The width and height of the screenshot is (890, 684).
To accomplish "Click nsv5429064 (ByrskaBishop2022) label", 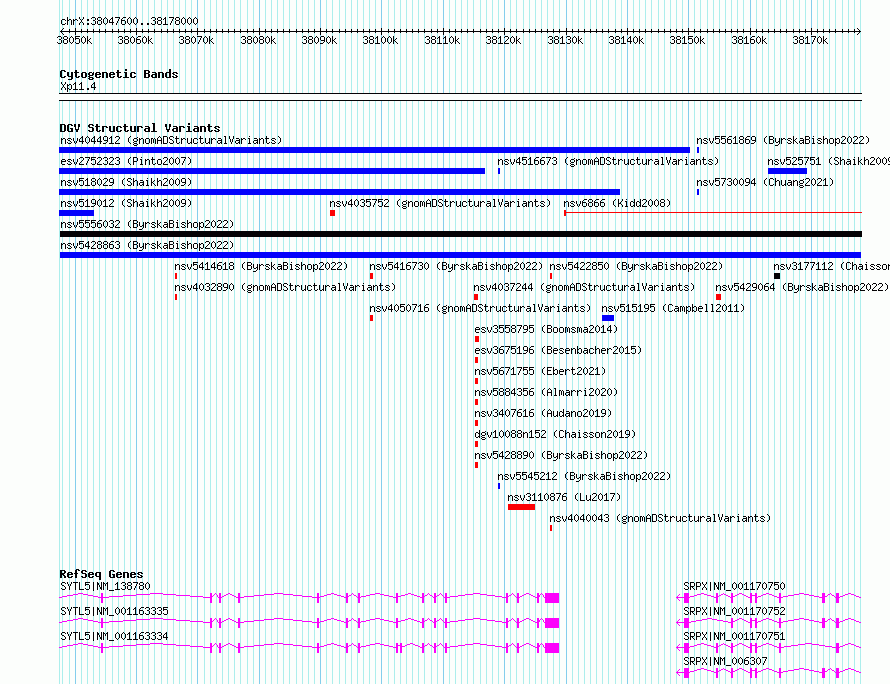I will [x=802, y=287].
